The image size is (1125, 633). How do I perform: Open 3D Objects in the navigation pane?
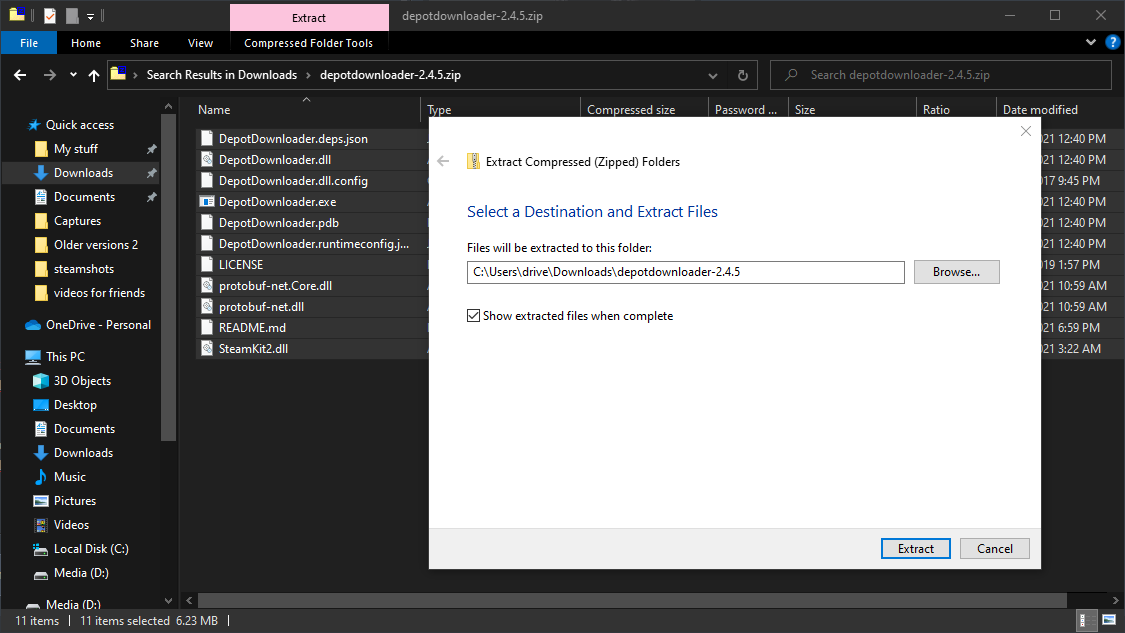(x=82, y=381)
